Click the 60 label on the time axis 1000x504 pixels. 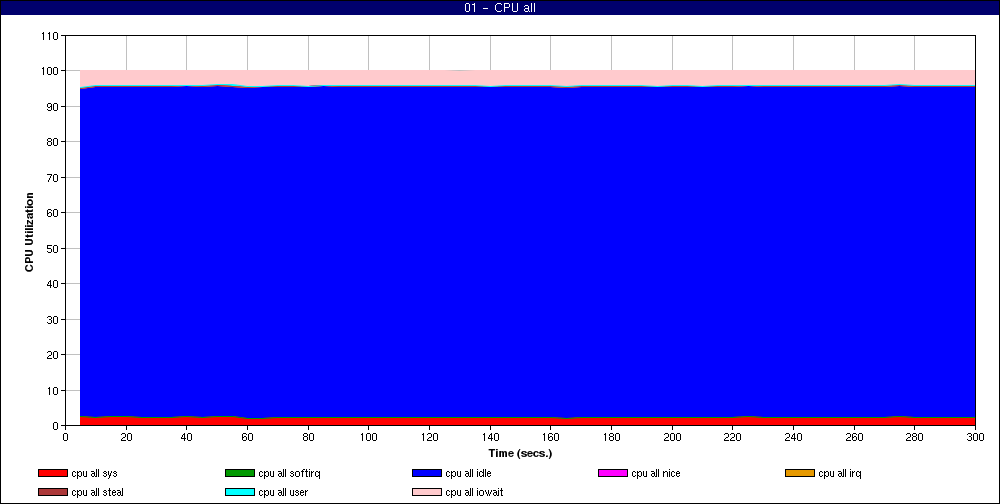247,437
